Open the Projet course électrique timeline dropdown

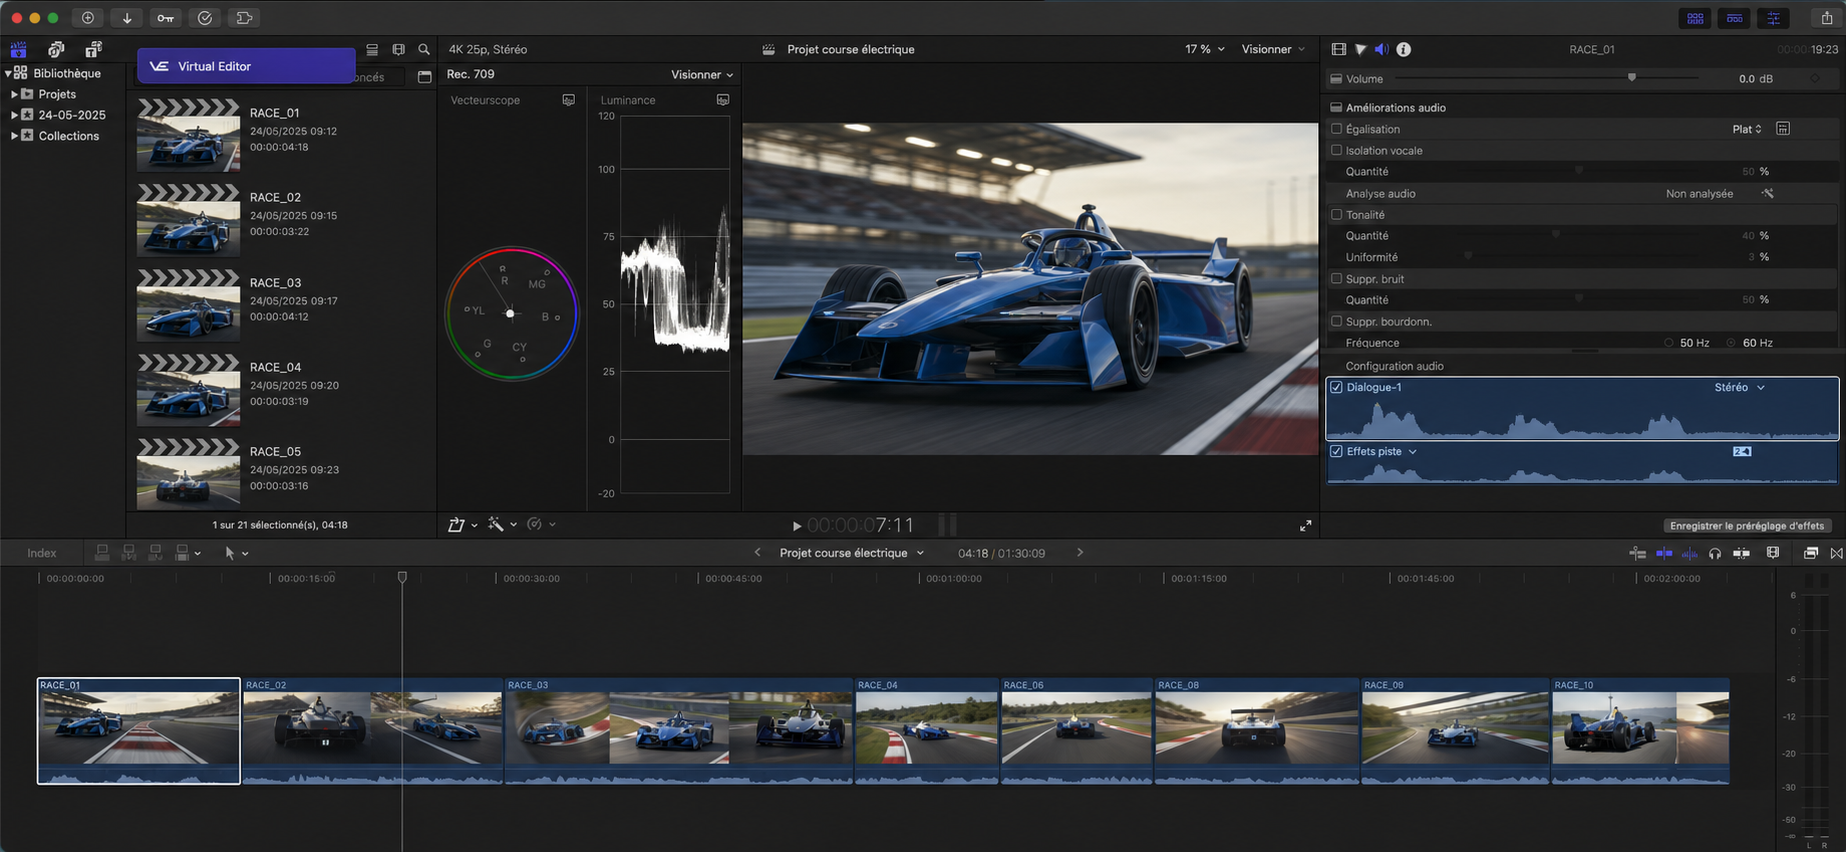[x=852, y=553]
